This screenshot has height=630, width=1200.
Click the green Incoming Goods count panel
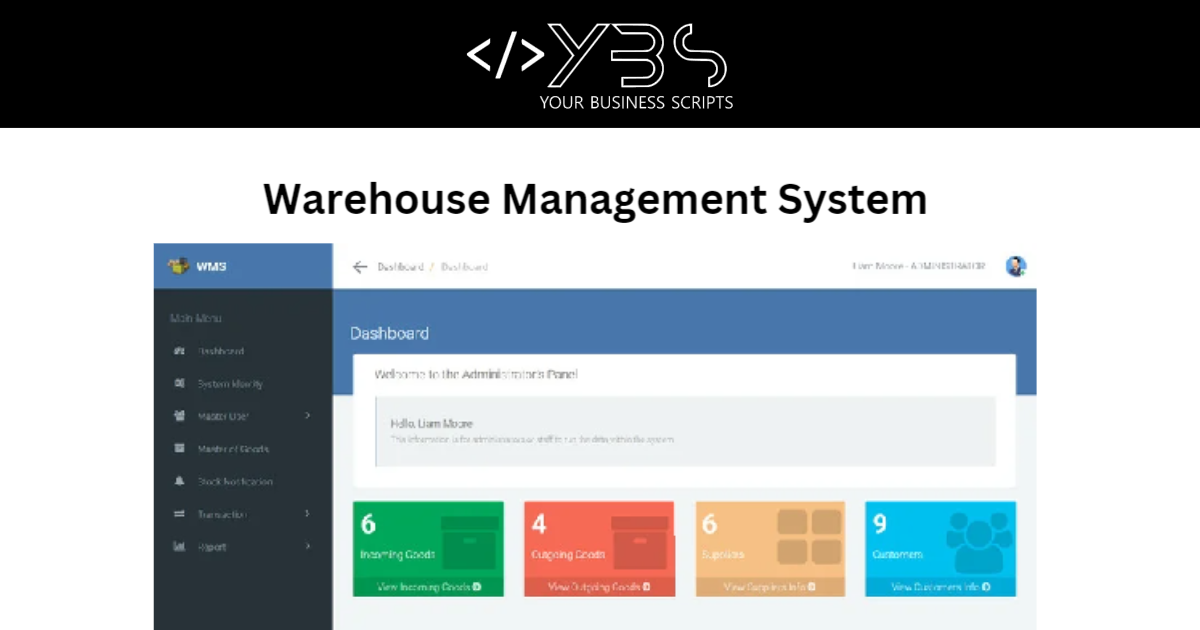[x=428, y=540]
